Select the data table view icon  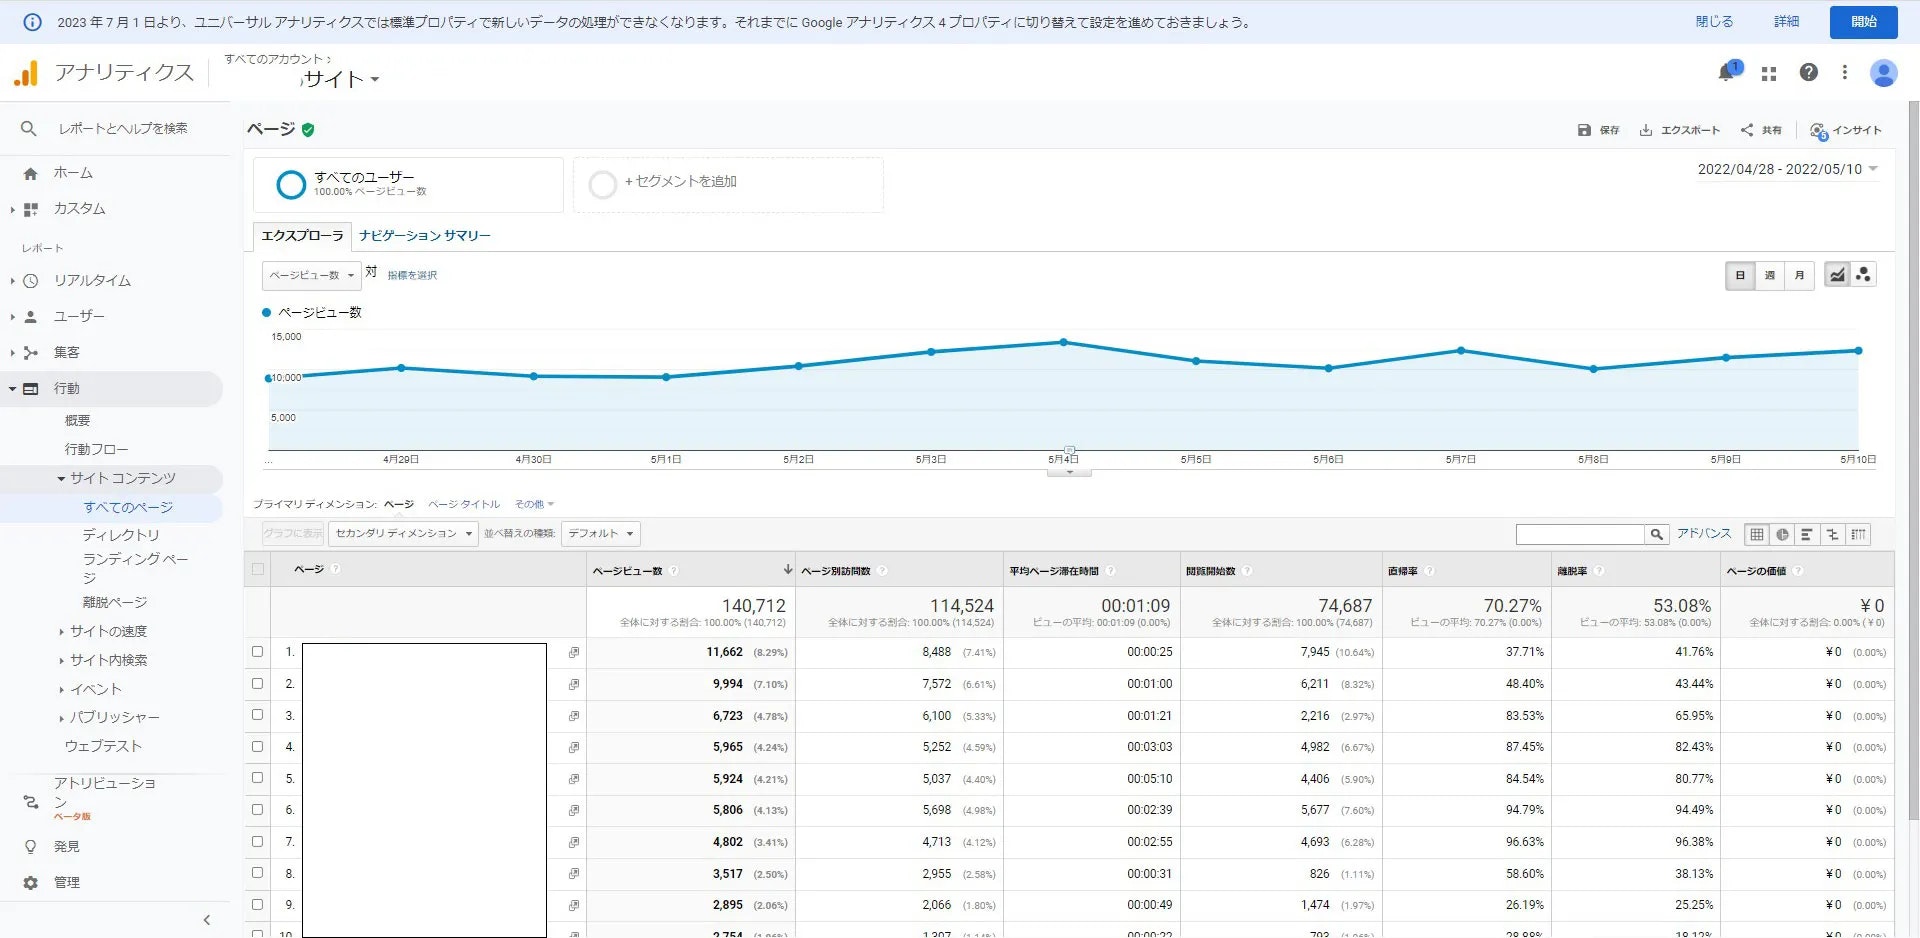coord(1756,535)
